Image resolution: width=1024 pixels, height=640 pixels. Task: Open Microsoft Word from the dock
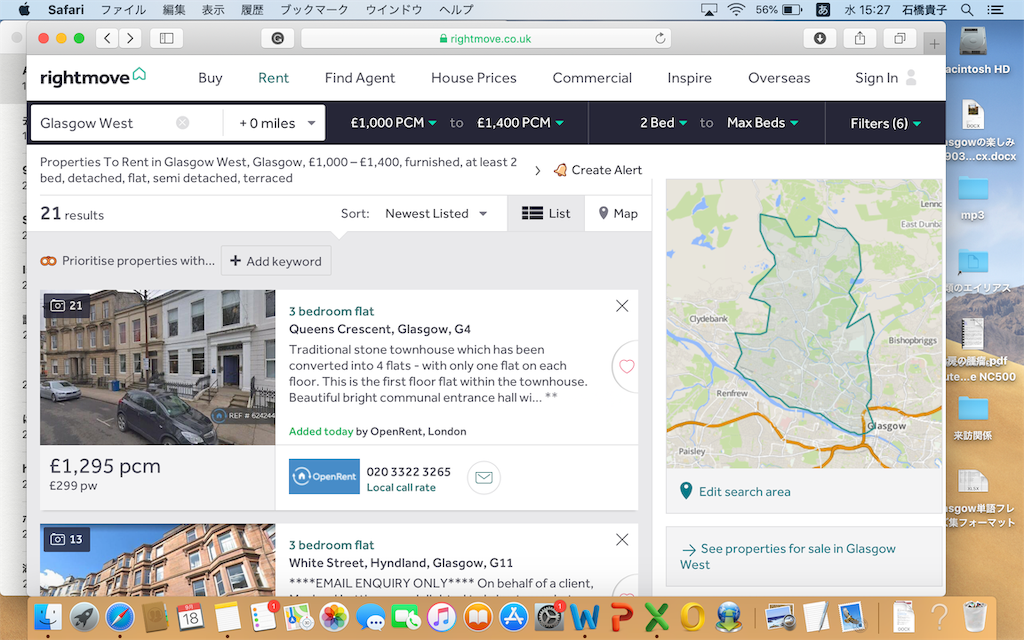(x=584, y=617)
